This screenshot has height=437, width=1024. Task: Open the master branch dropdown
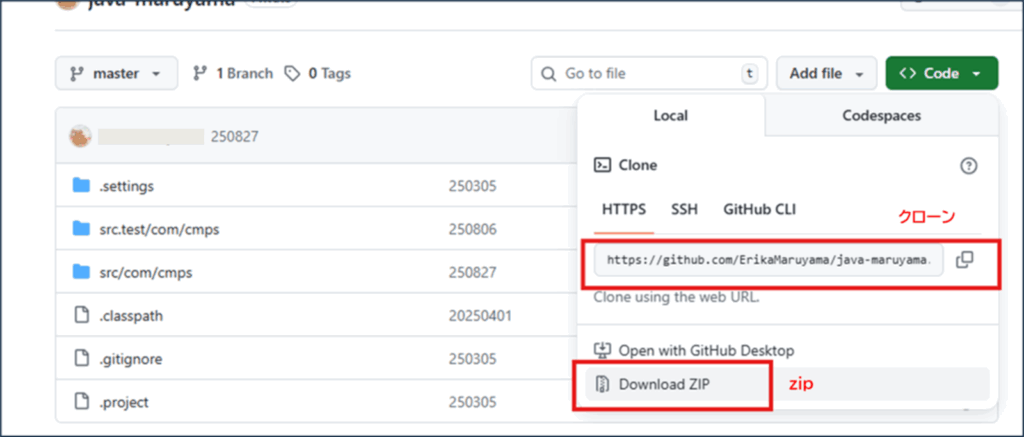116,73
